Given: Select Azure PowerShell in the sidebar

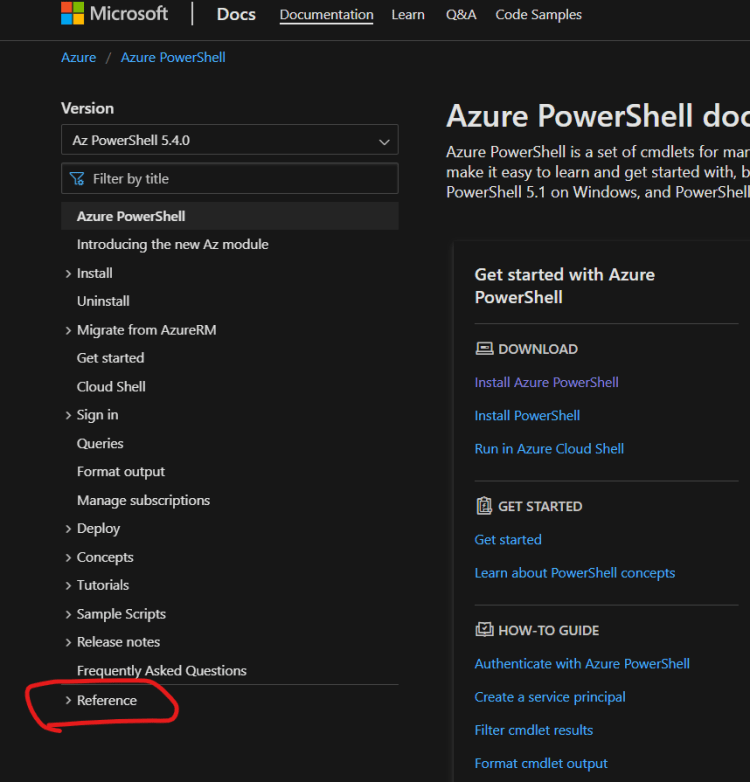Looking at the screenshot, I should [x=229, y=216].
